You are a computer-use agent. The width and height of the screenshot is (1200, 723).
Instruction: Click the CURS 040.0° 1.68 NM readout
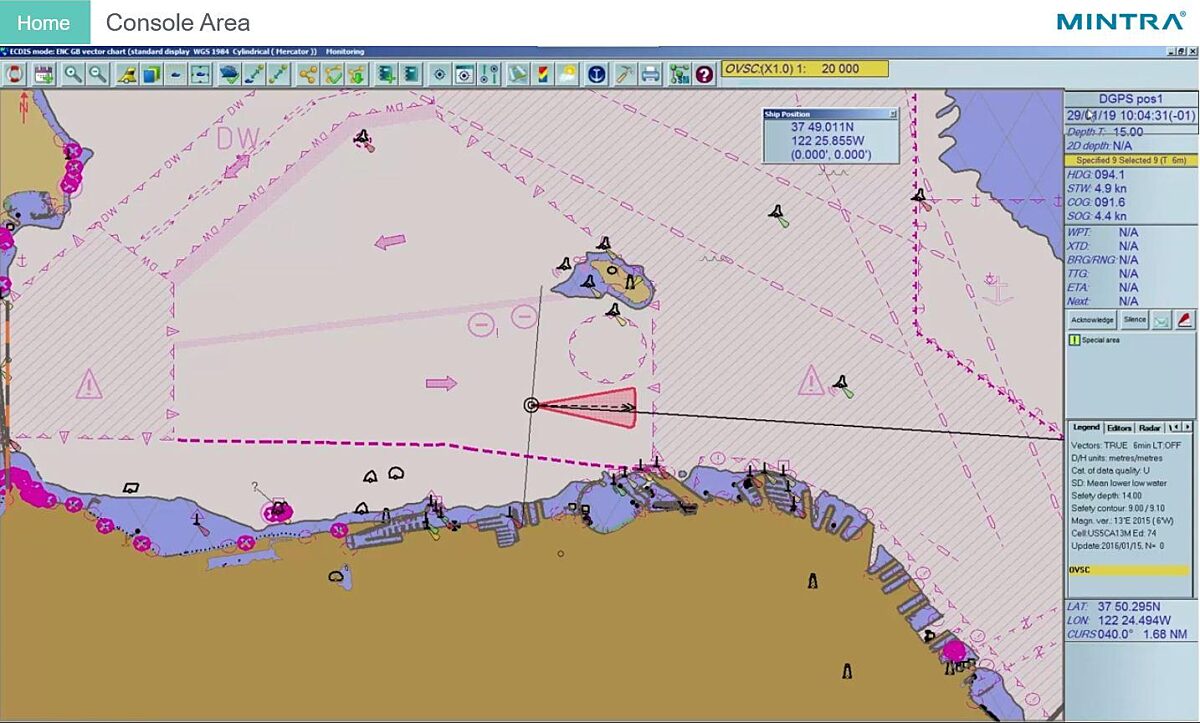click(1127, 634)
